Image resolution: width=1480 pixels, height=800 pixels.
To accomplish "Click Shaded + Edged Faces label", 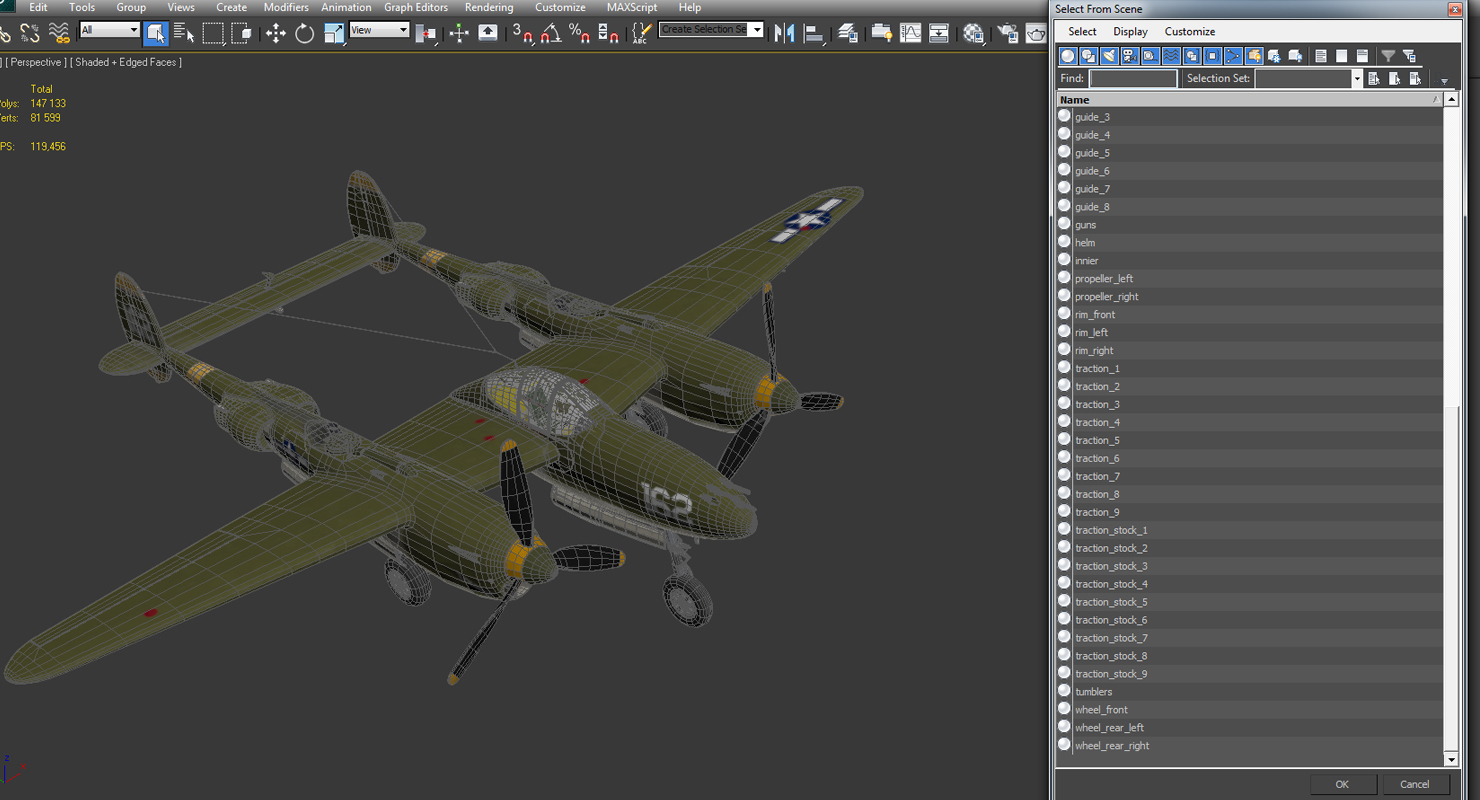I will [126, 62].
